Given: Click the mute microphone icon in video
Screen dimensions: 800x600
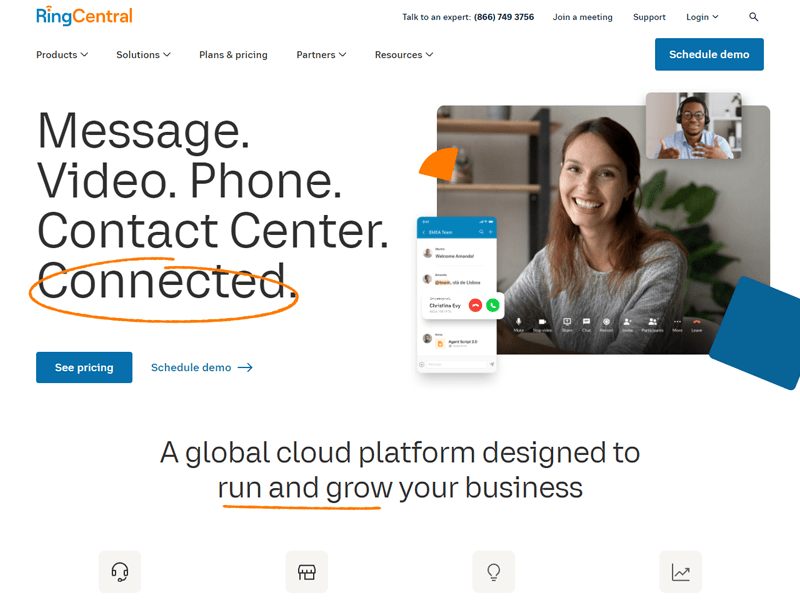Looking at the screenshot, I should (518, 321).
